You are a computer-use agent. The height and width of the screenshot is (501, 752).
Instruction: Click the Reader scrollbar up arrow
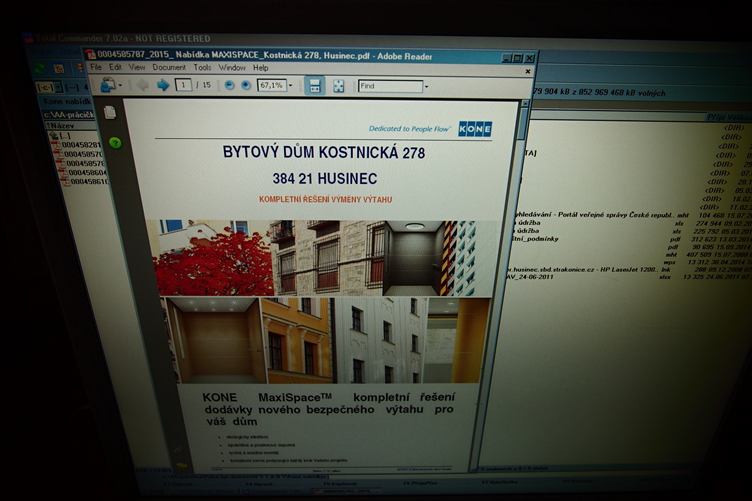(525, 103)
